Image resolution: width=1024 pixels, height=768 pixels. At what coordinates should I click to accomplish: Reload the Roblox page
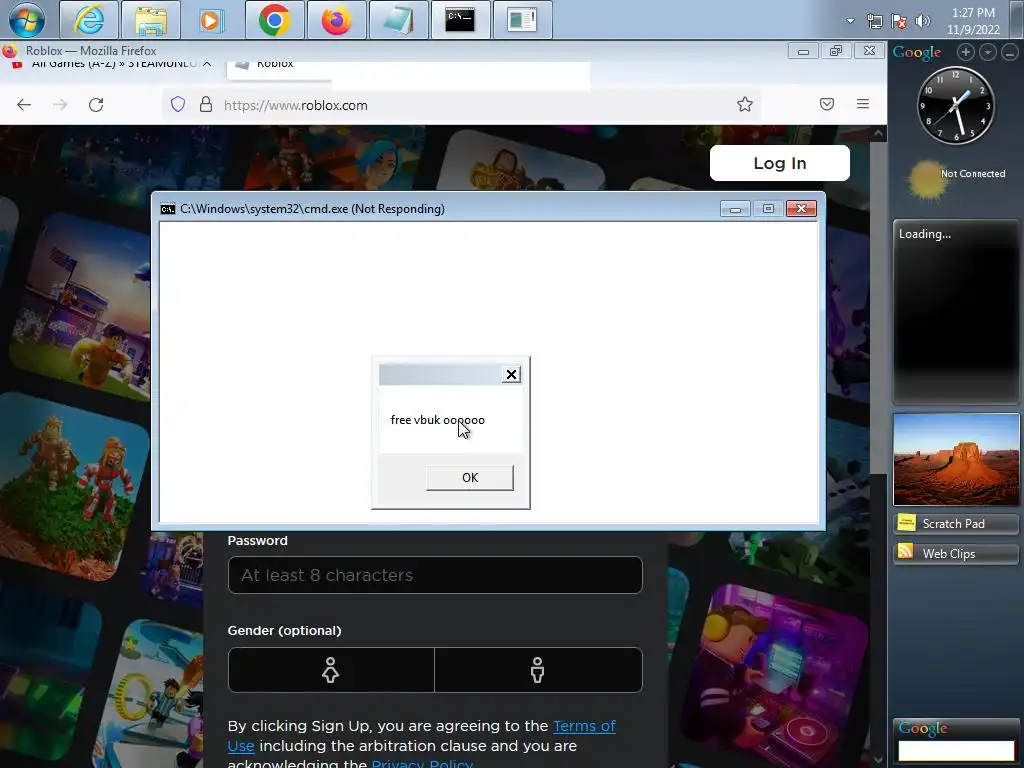(96, 104)
